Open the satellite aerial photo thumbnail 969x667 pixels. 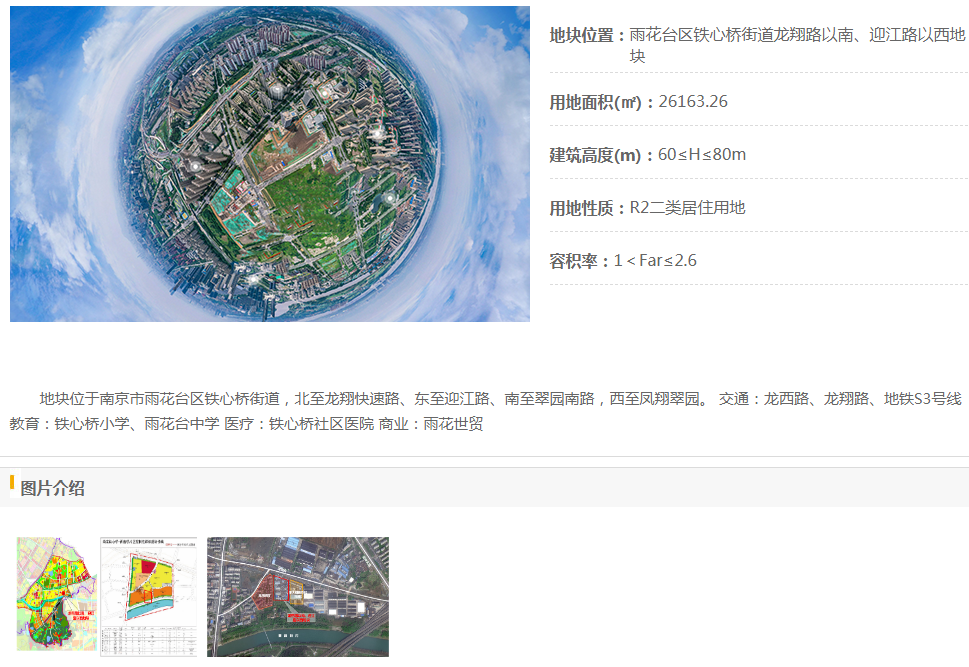coord(298,597)
